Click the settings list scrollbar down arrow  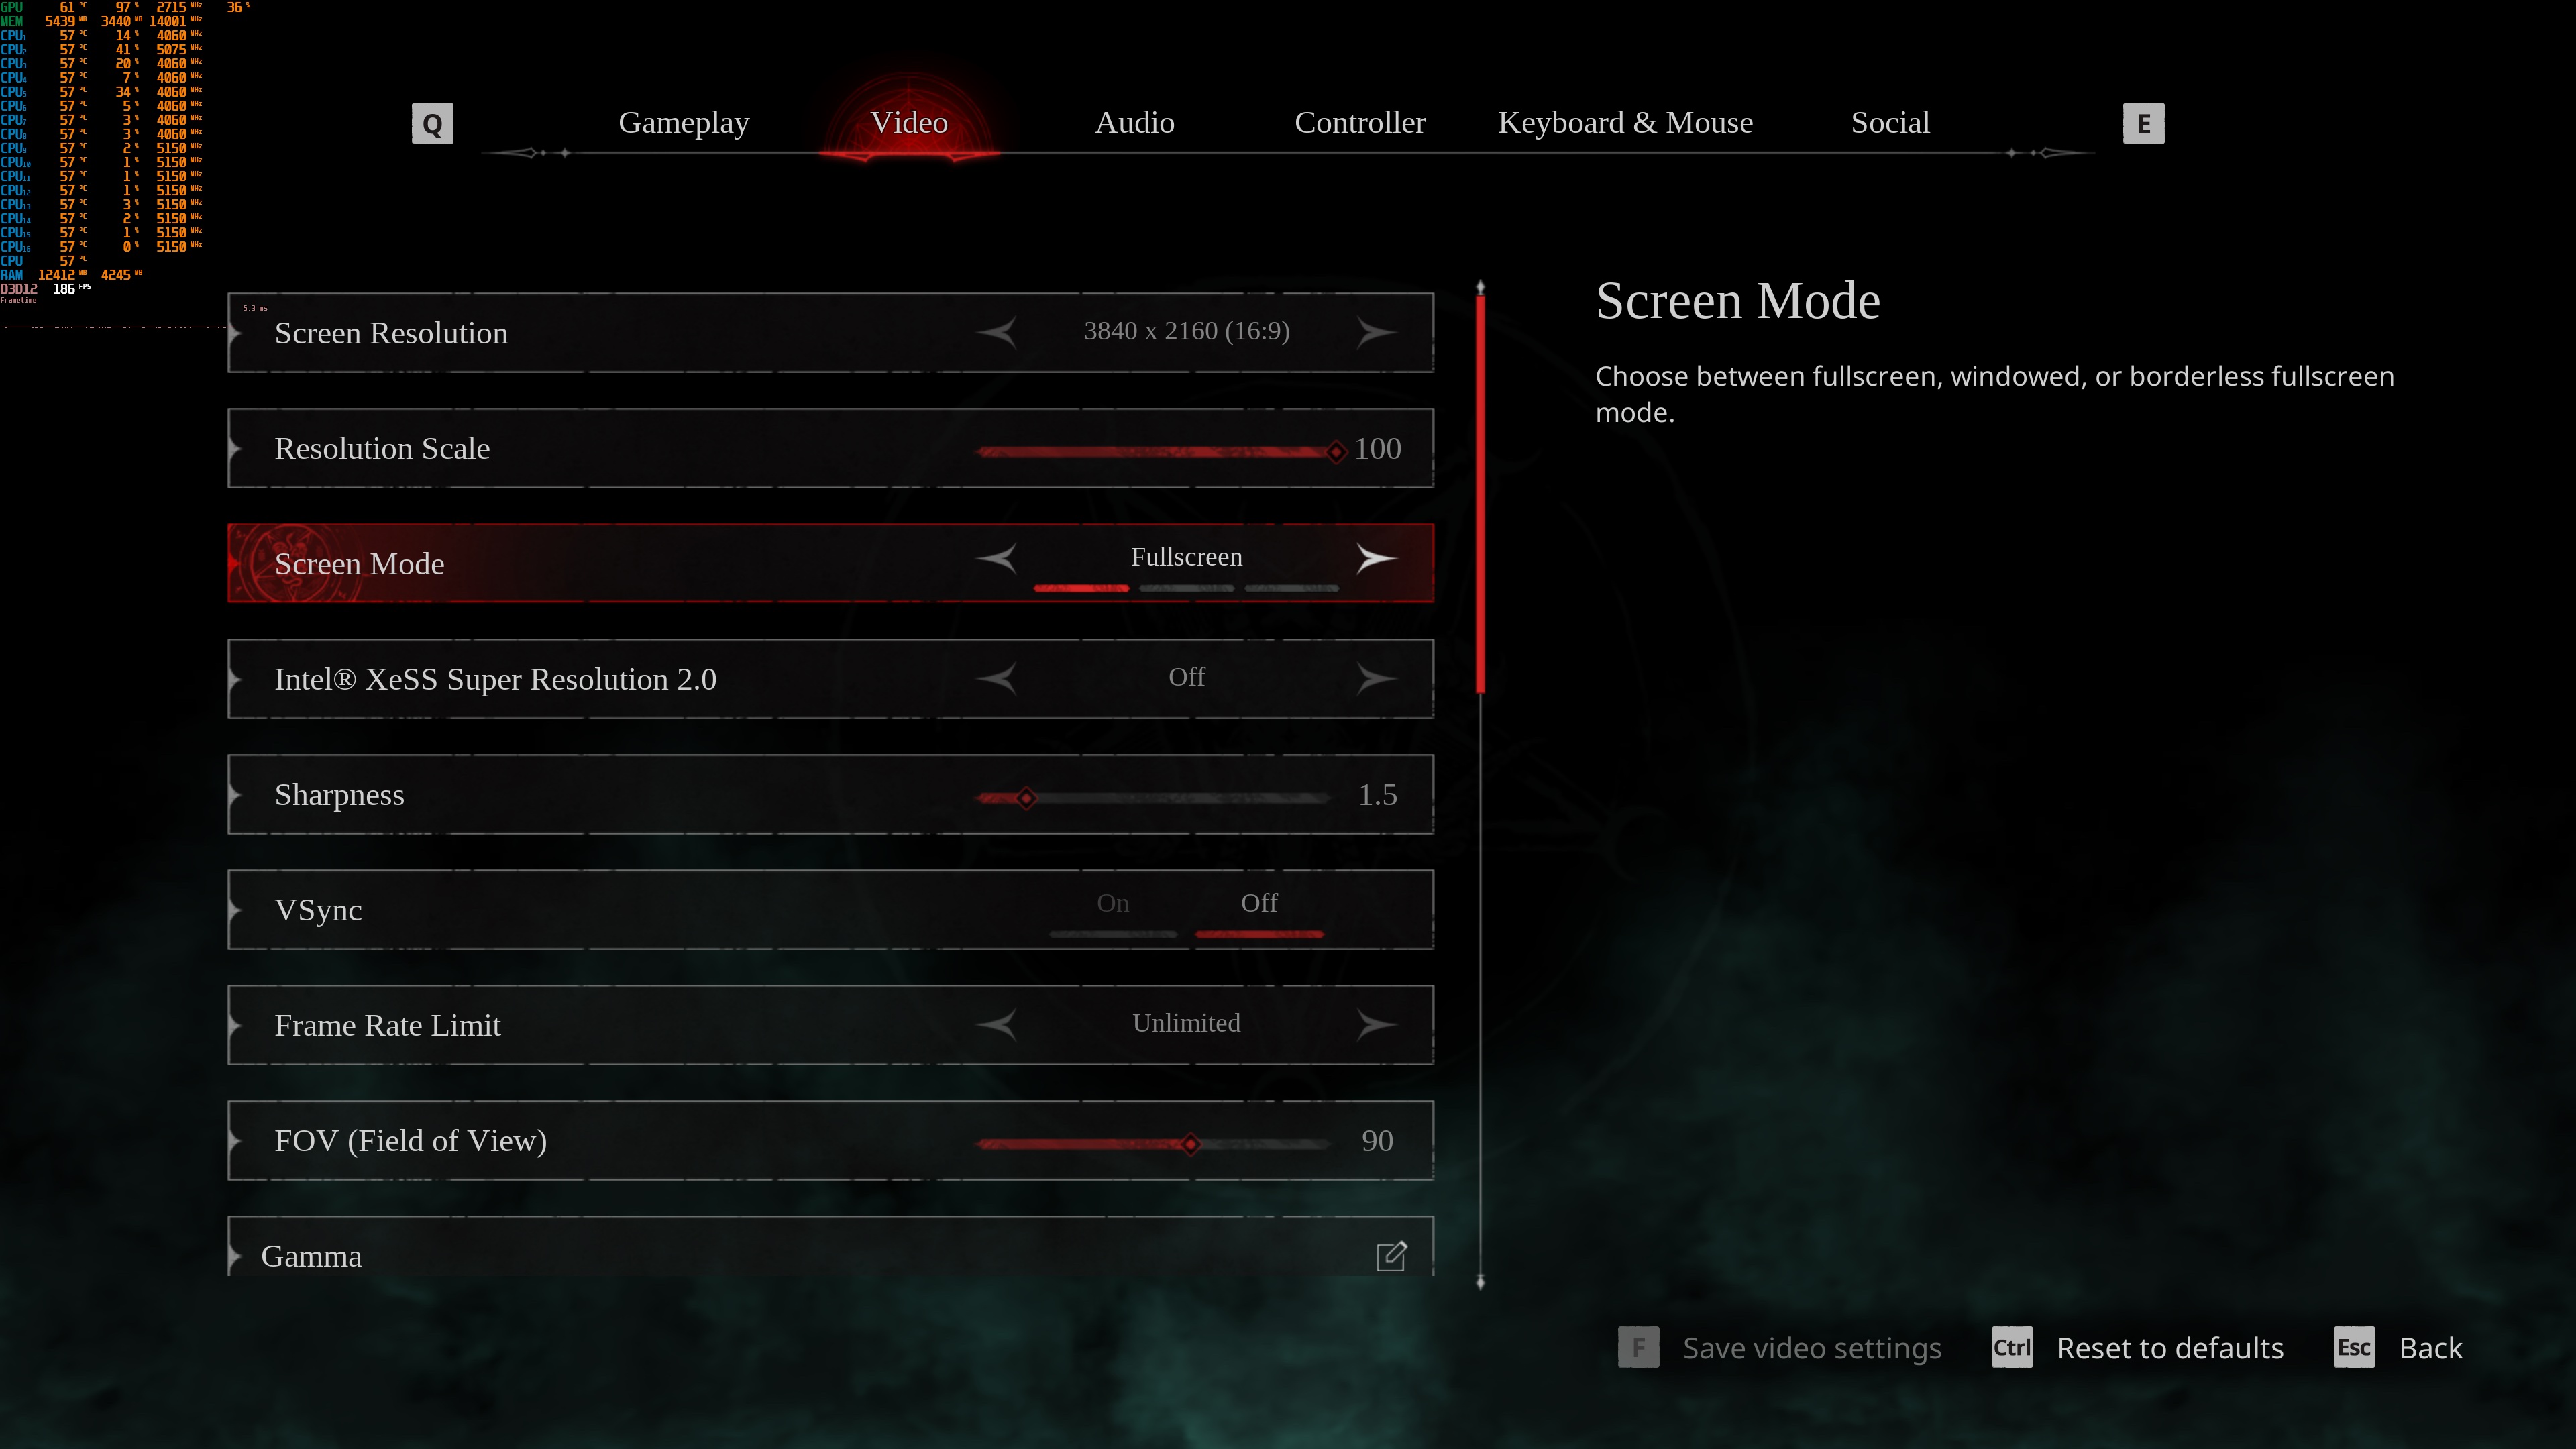(1480, 1282)
